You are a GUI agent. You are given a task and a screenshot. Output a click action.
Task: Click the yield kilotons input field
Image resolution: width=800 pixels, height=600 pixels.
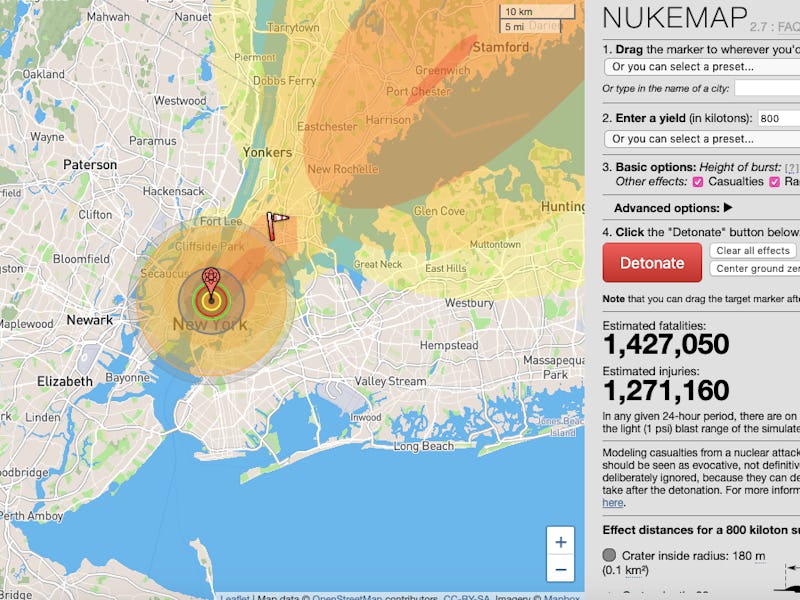778,118
